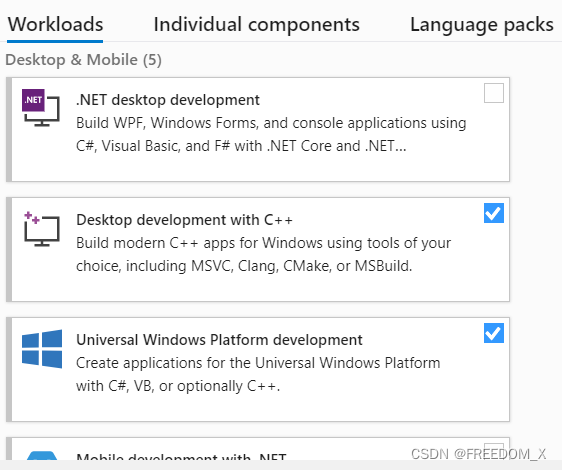The height and width of the screenshot is (470, 562).
Task: Click the .NET desktop monitor icon
Action: pos(41,108)
